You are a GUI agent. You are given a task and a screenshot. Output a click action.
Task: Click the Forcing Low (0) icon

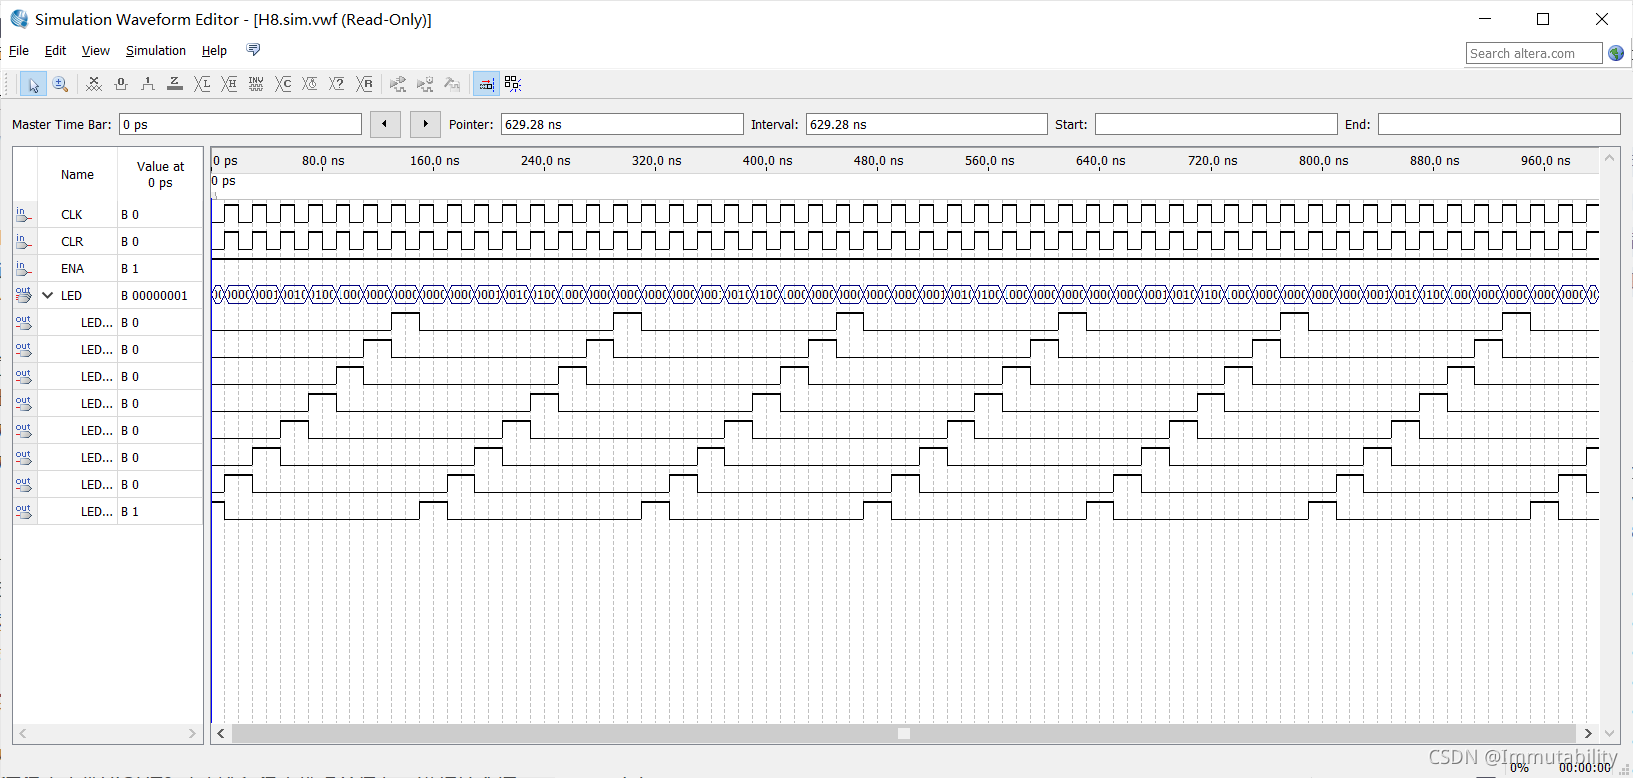click(x=121, y=85)
